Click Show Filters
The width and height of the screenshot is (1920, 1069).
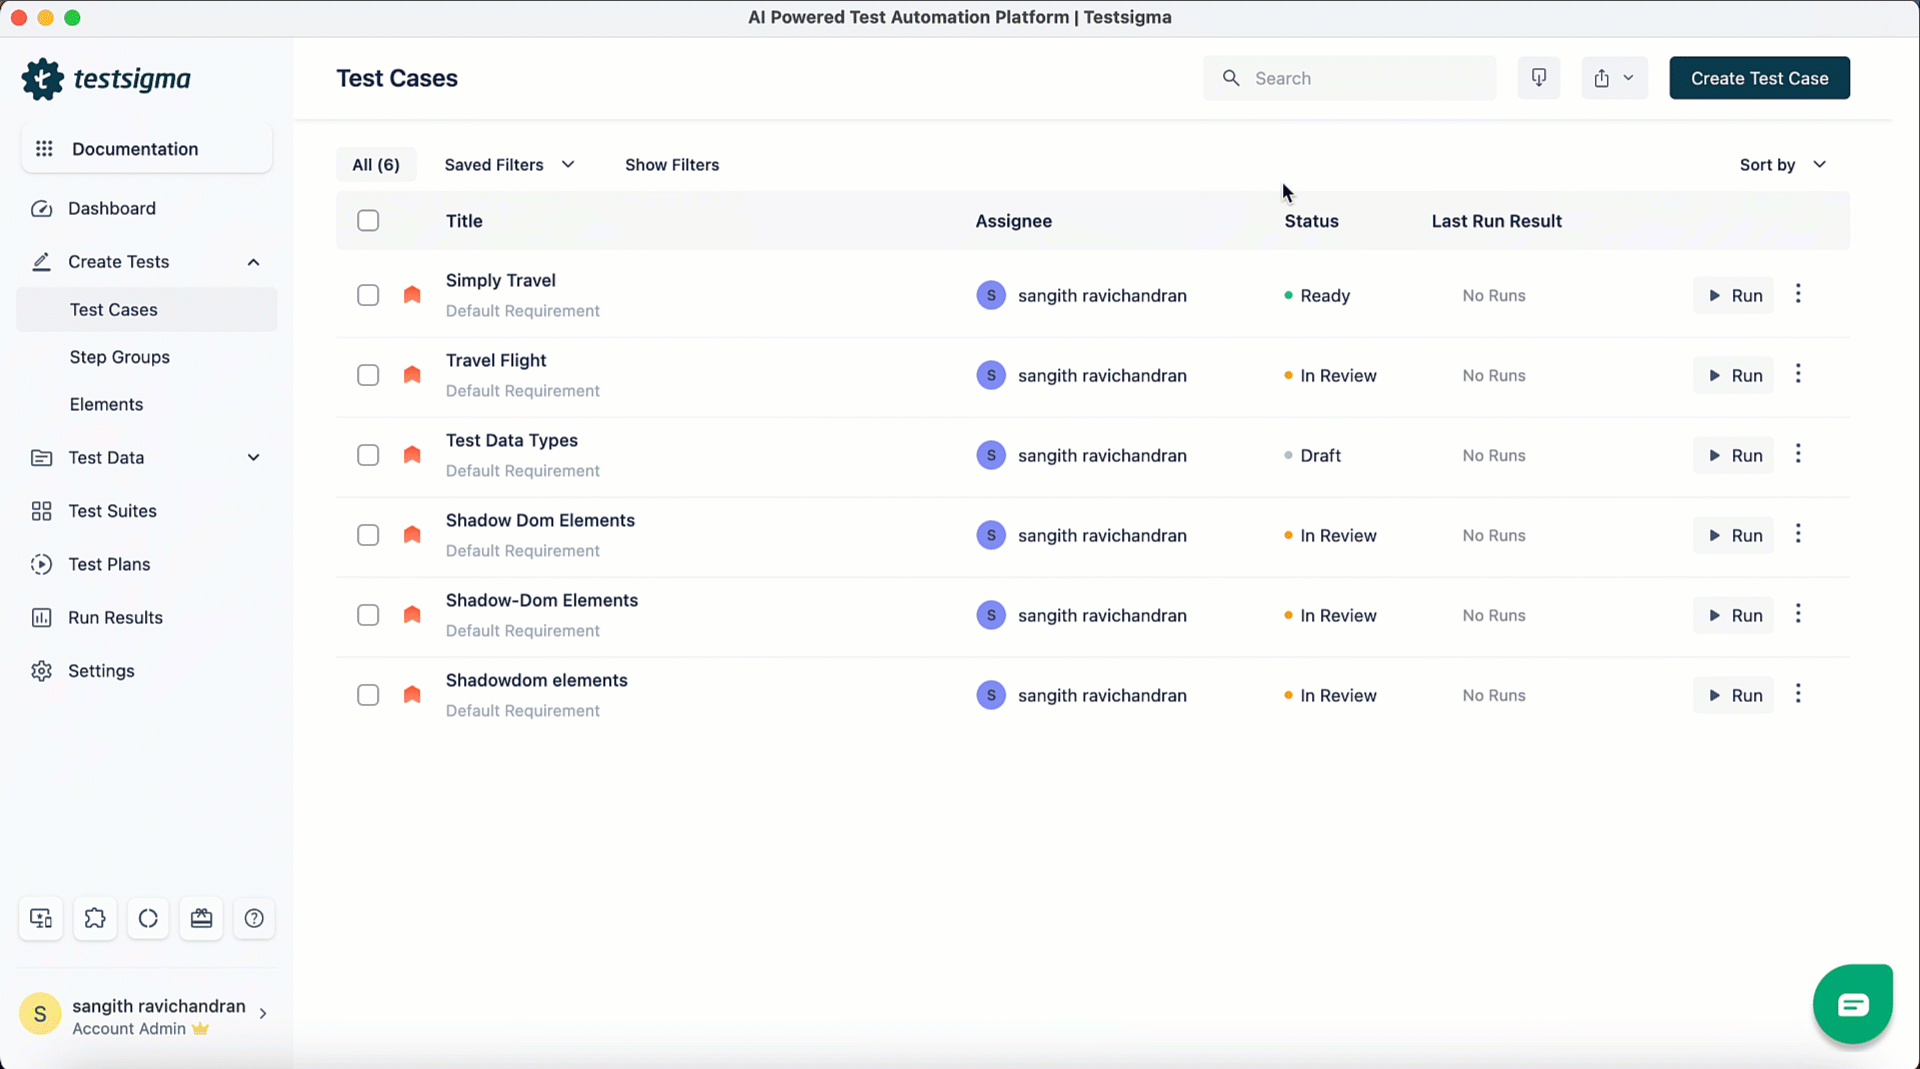click(672, 165)
